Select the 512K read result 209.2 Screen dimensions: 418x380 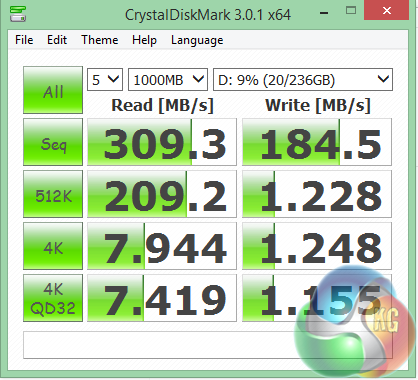(162, 194)
